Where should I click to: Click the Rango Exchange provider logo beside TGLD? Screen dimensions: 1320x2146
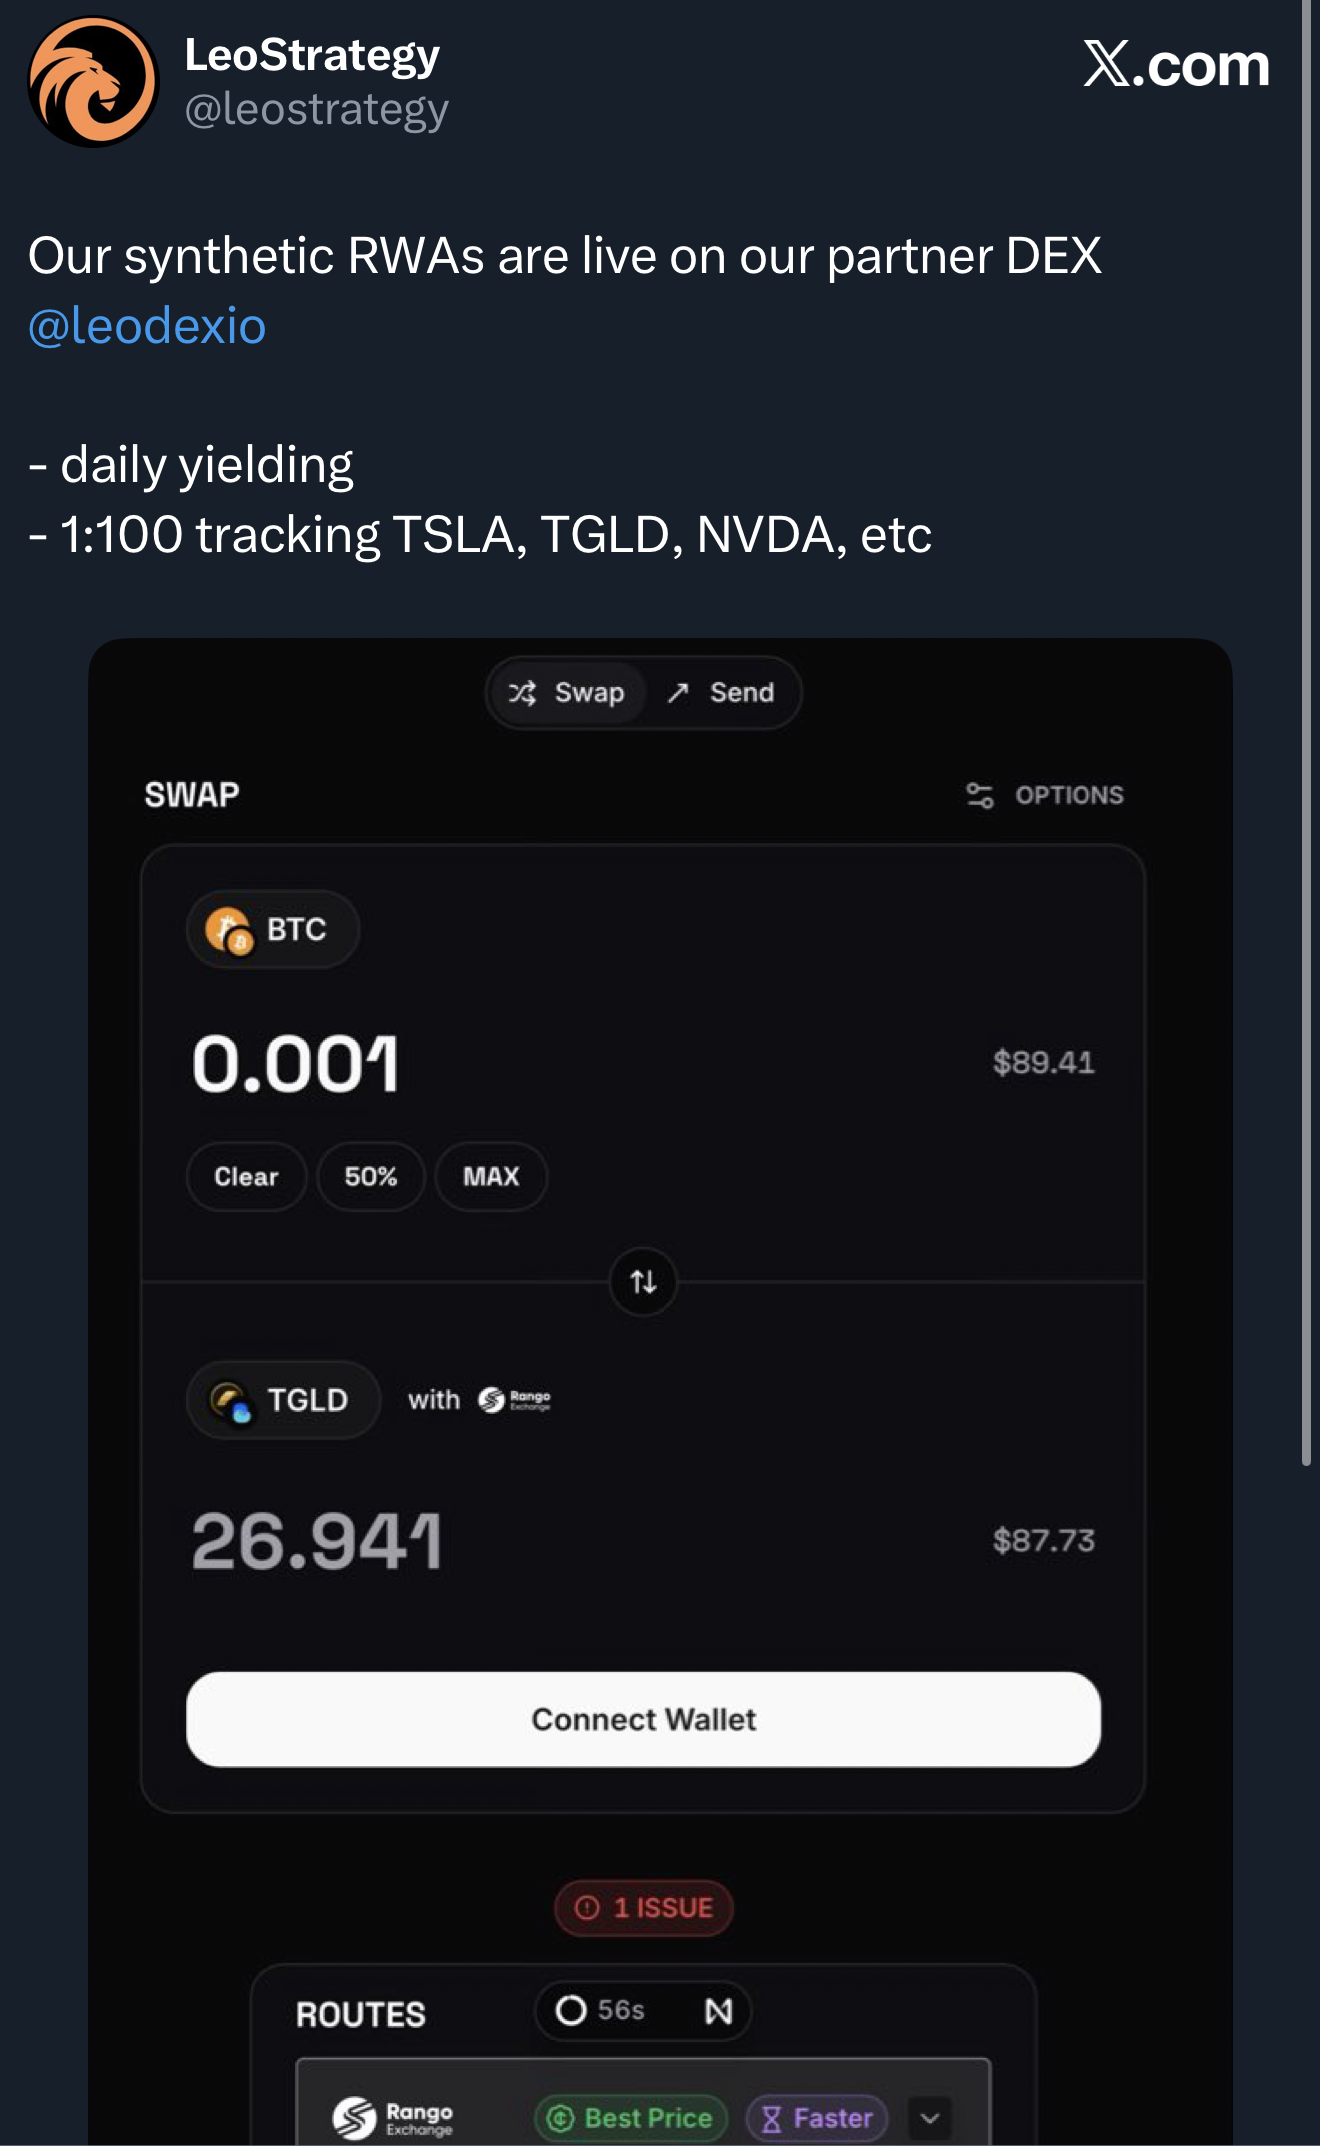tap(514, 1400)
